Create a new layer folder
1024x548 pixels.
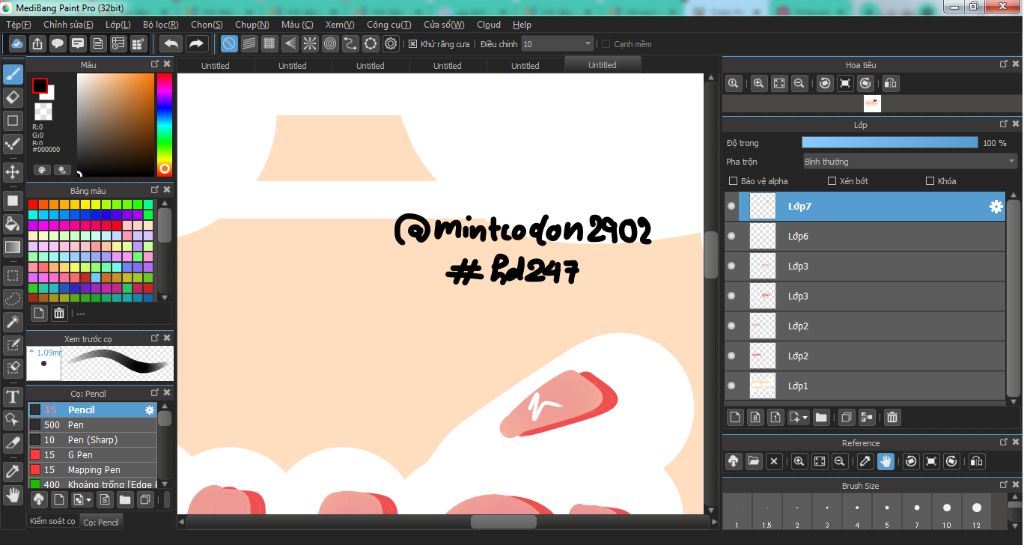821,417
